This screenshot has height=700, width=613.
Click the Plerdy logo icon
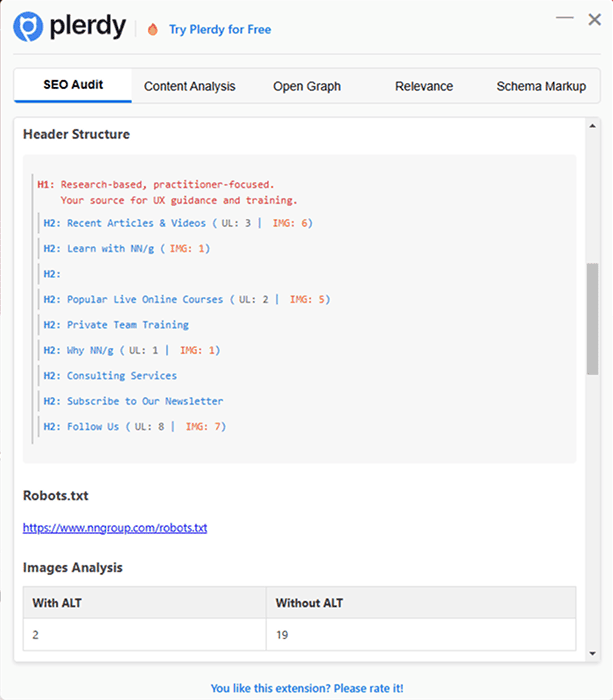28,27
